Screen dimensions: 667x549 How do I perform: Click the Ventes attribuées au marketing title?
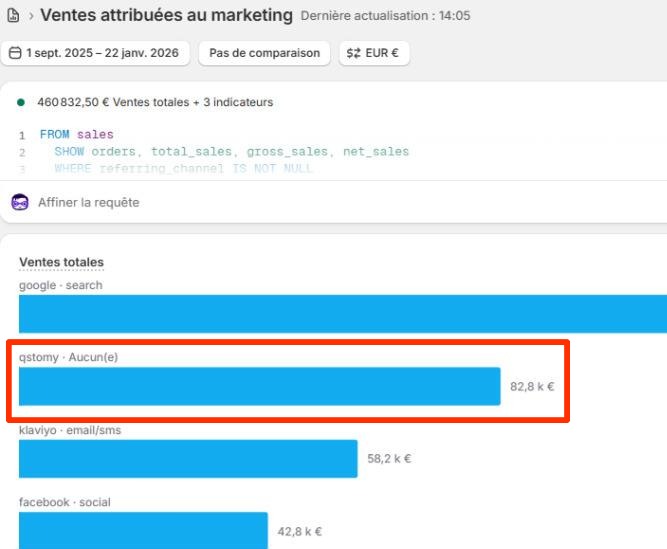click(x=166, y=15)
